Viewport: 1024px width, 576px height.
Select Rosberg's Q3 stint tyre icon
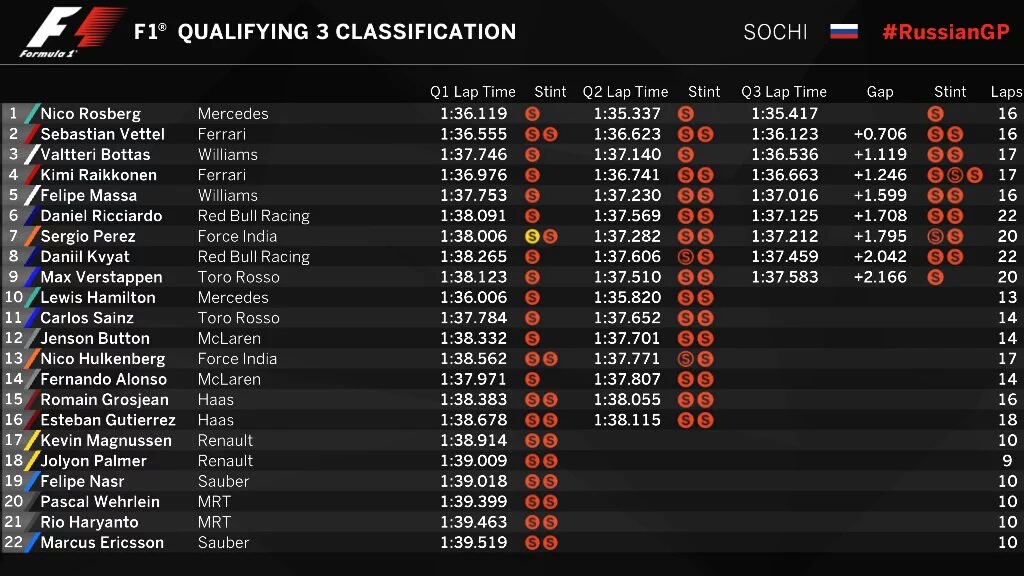(935, 114)
